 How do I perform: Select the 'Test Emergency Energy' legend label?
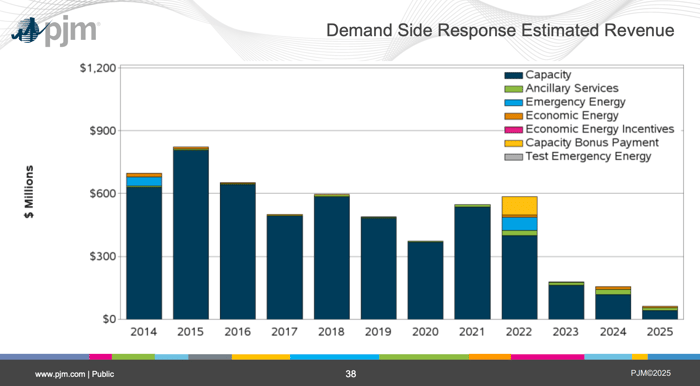coord(588,156)
